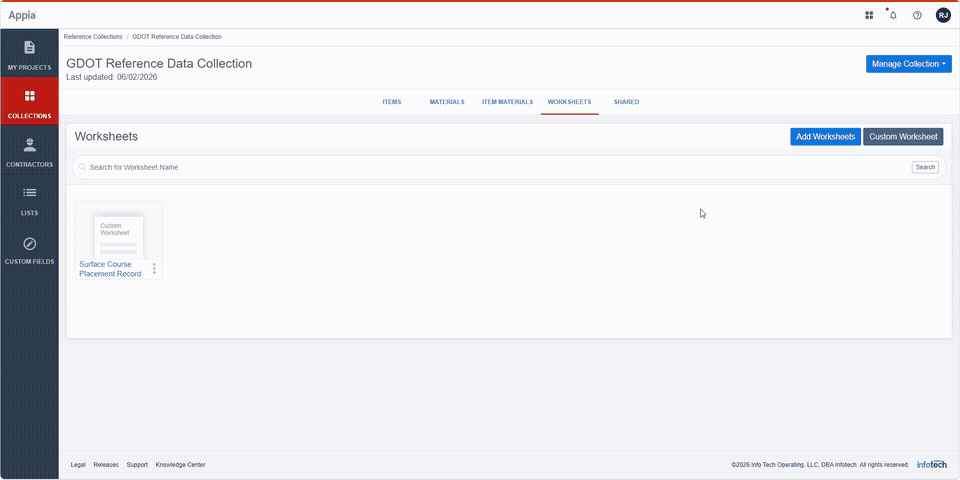Image resolution: width=960 pixels, height=480 pixels.
Task: Switch to the Materials tab
Action: click(447, 102)
